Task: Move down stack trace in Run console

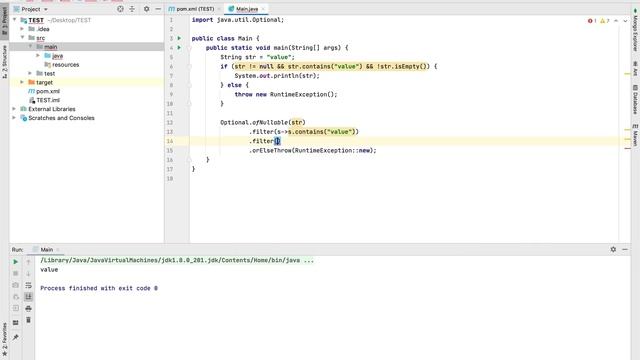Action: [28, 273]
